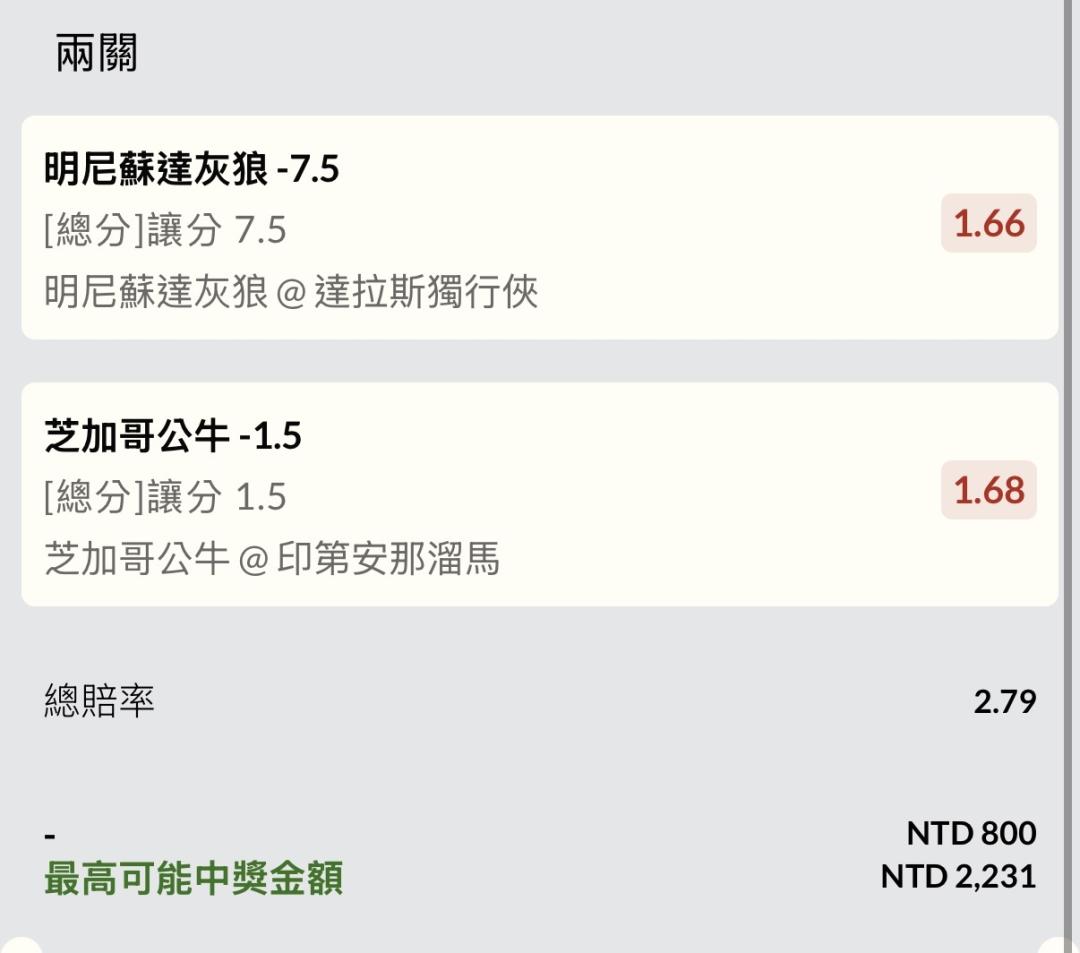This screenshot has height=953, width=1080.
Task: Tap gray 明尼蘇達灰狼 in the matchup line
Action: click(156, 292)
